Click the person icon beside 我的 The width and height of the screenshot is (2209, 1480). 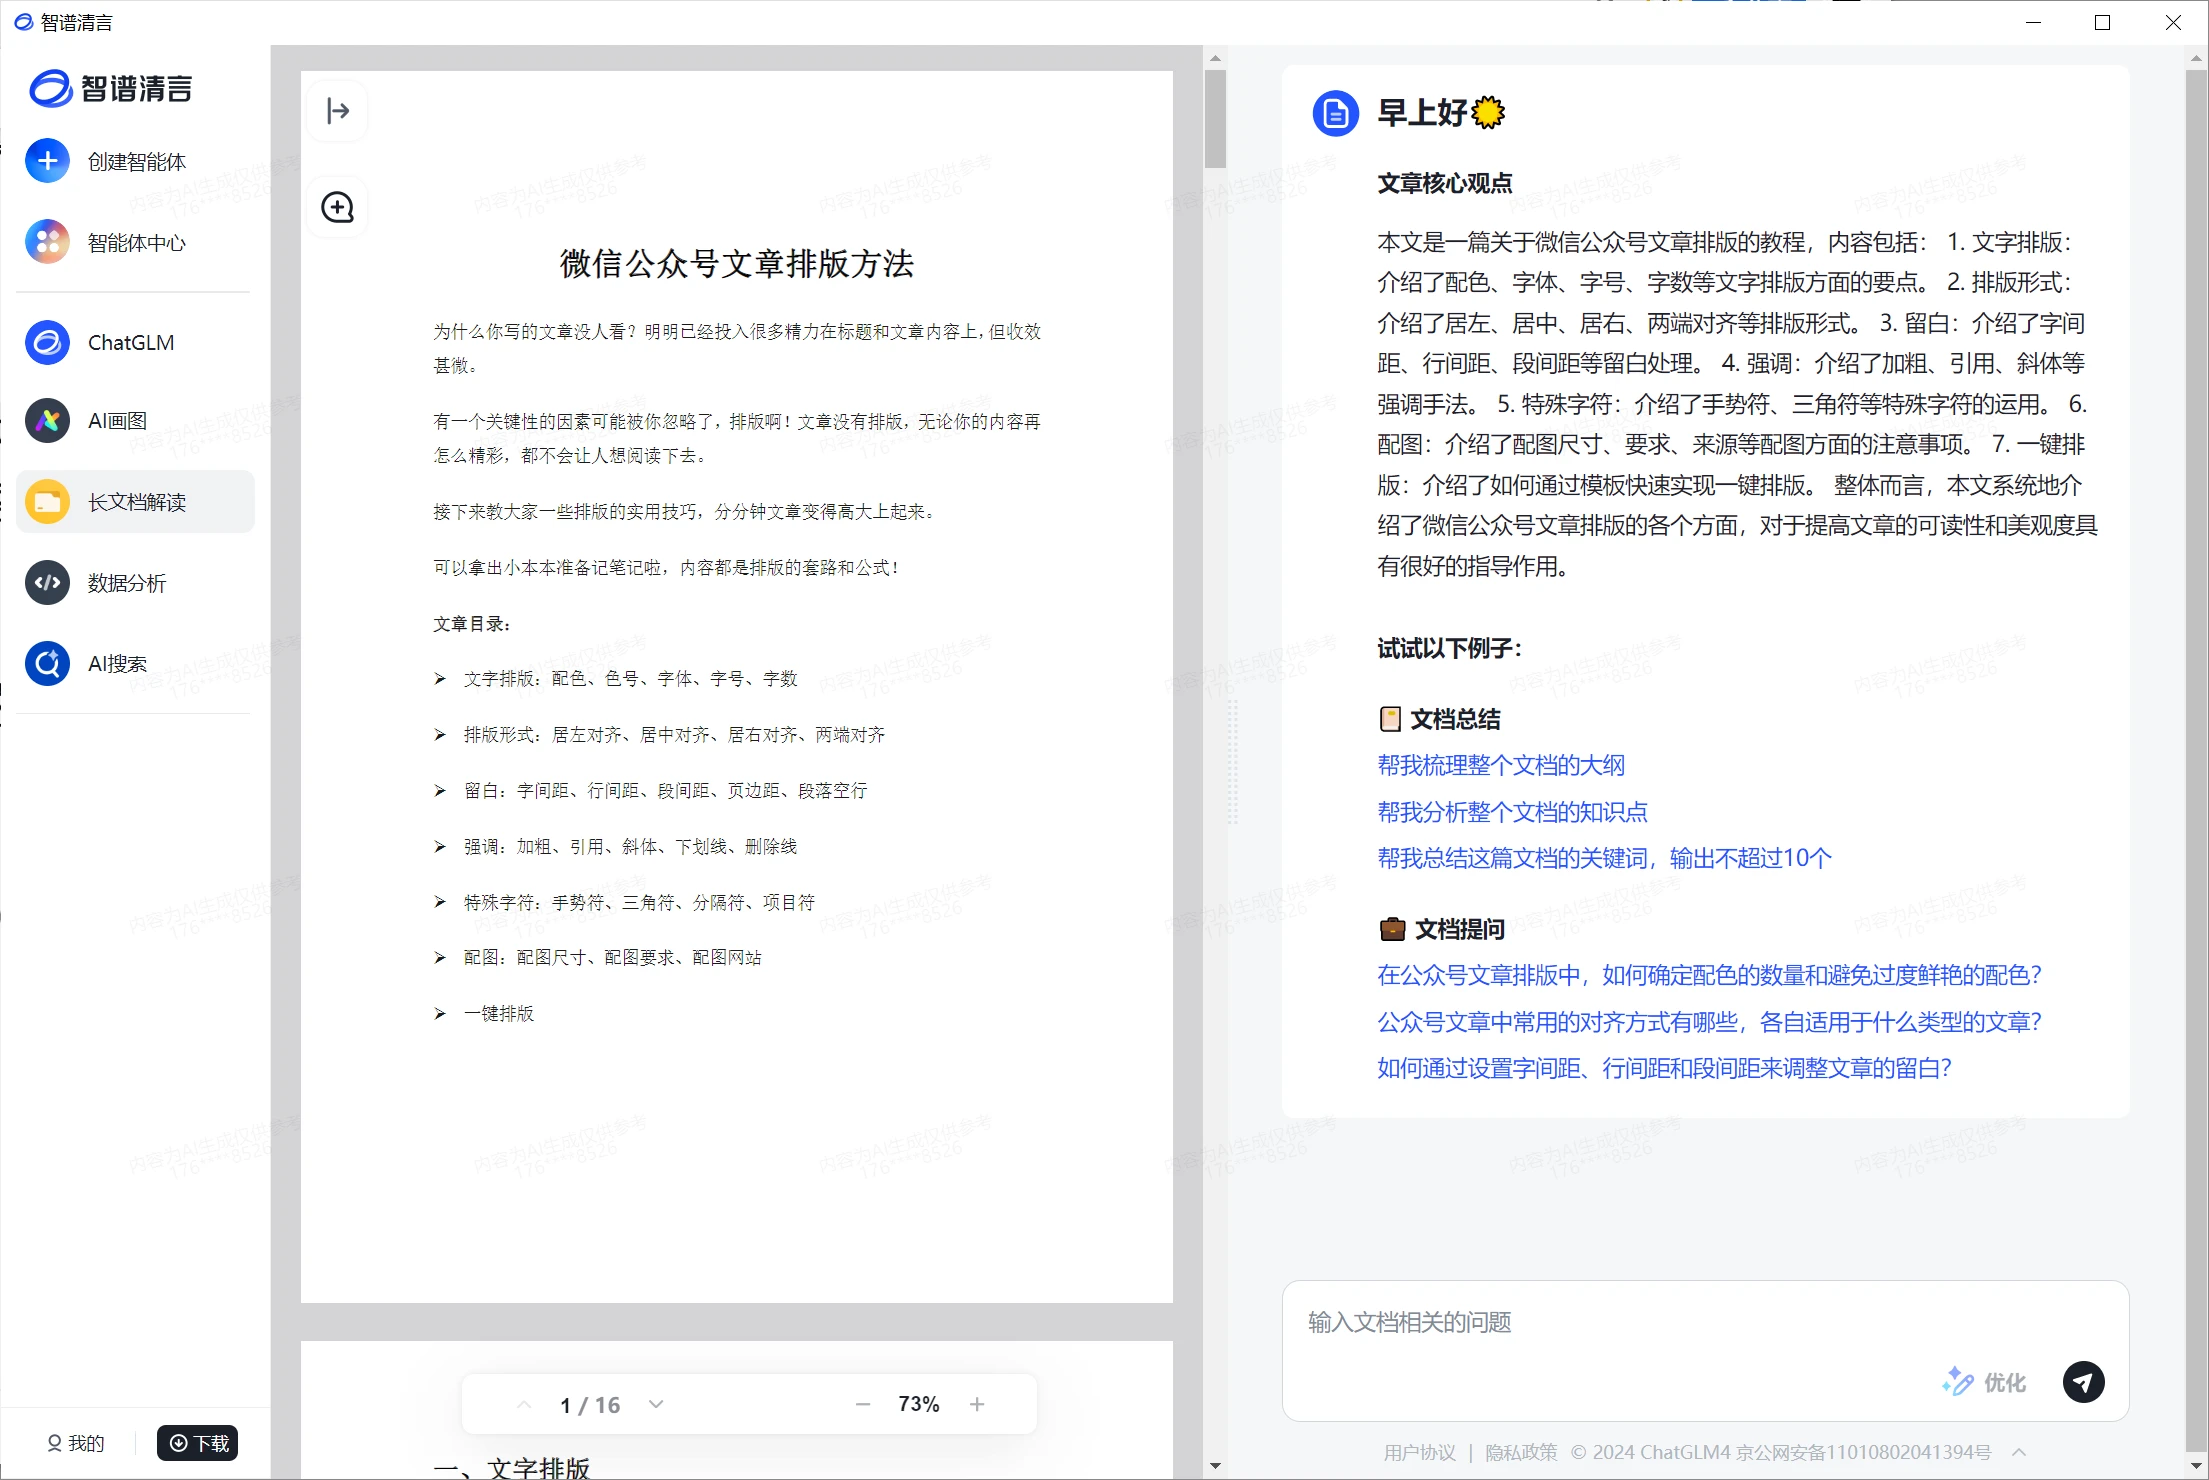coord(54,1443)
